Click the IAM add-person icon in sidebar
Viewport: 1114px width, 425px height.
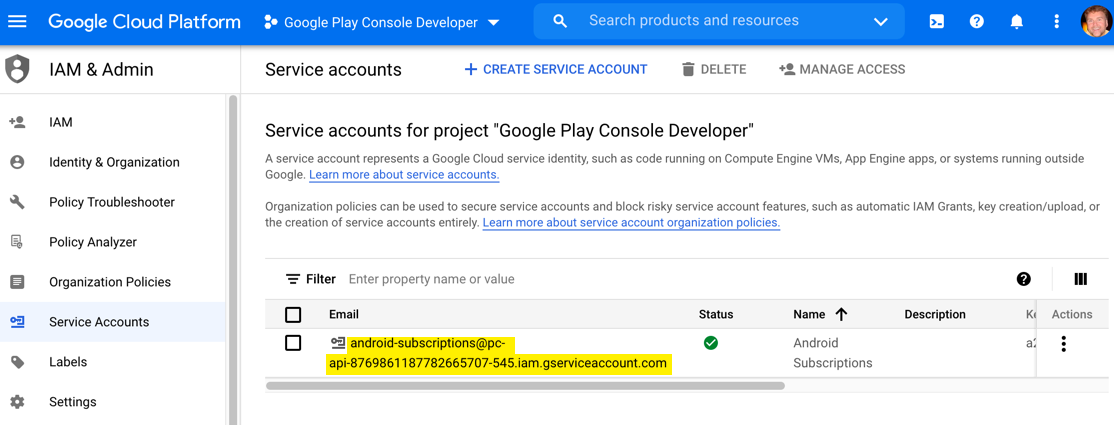click(17, 122)
